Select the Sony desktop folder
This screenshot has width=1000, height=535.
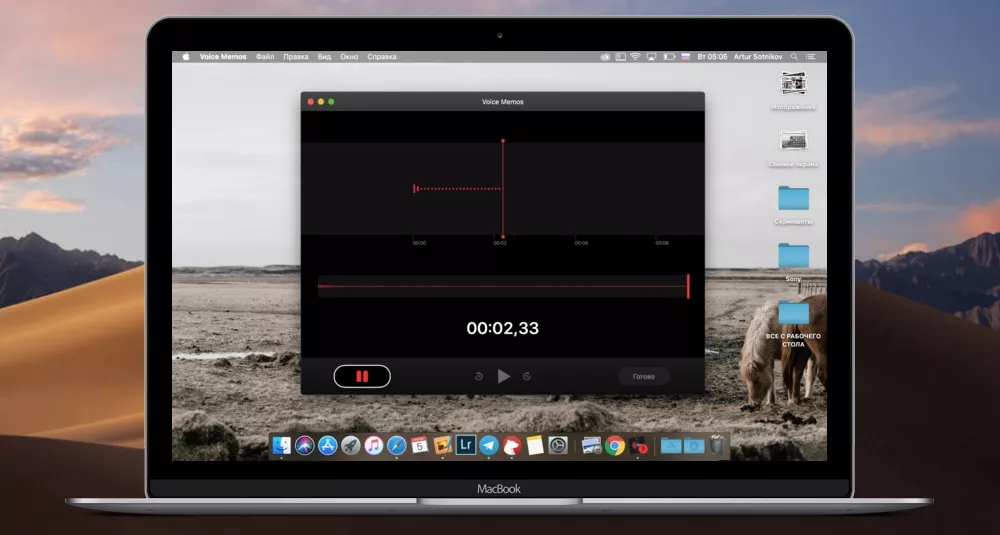(793, 256)
